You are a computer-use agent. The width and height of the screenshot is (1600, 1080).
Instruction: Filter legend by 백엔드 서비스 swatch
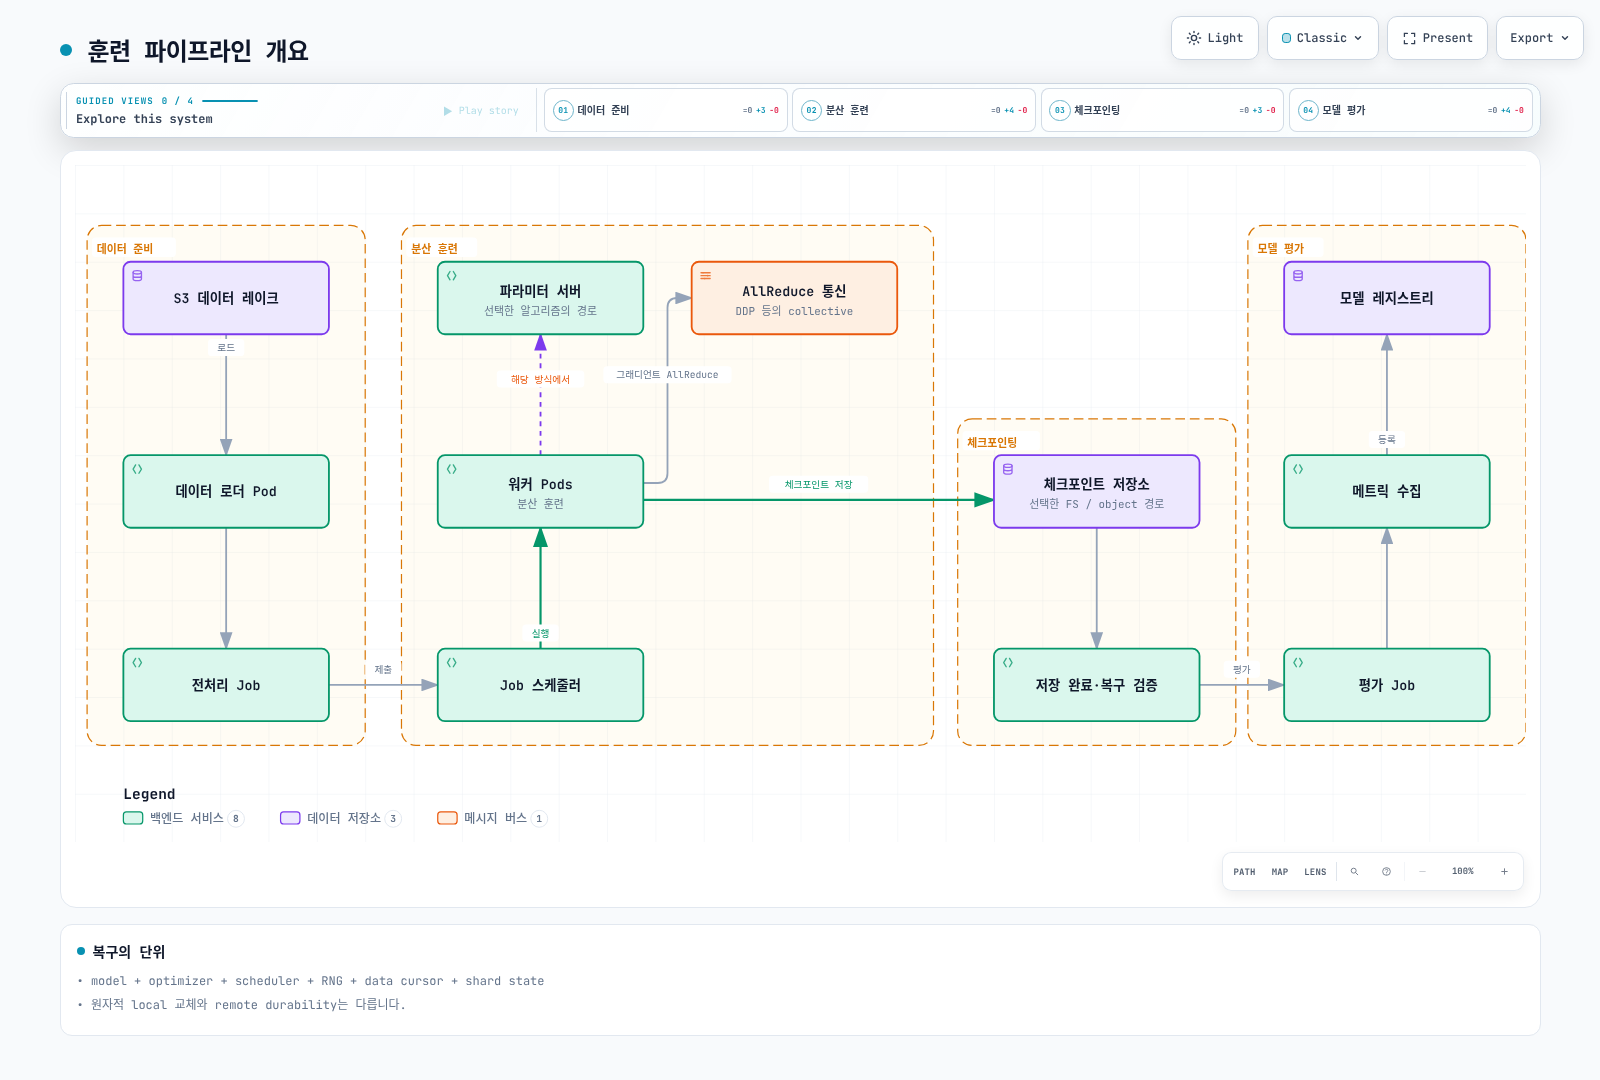133,818
